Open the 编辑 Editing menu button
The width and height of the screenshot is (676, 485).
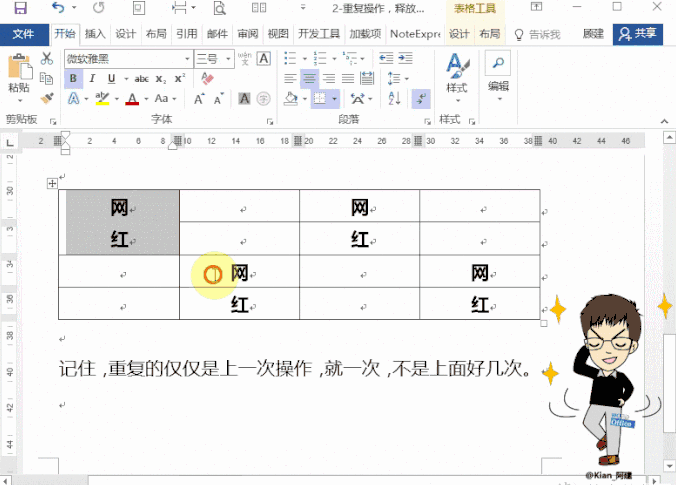(x=498, y=77)
